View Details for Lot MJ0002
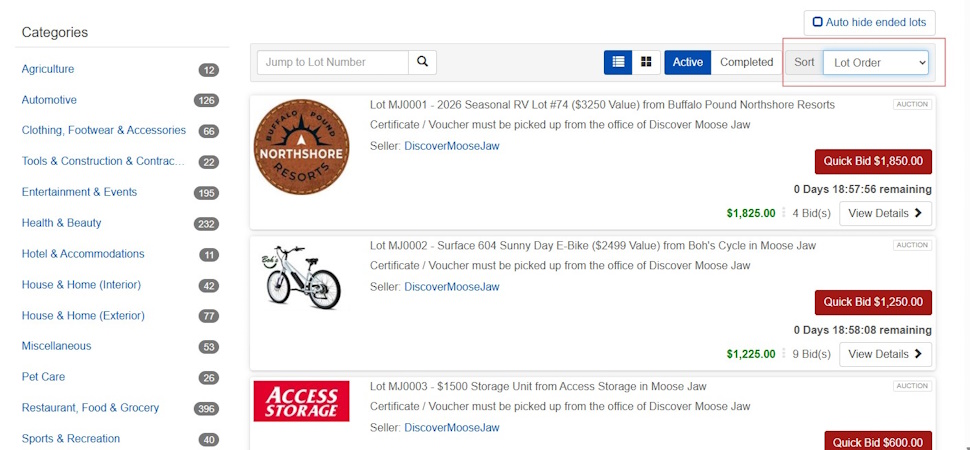 coord(885,354)
